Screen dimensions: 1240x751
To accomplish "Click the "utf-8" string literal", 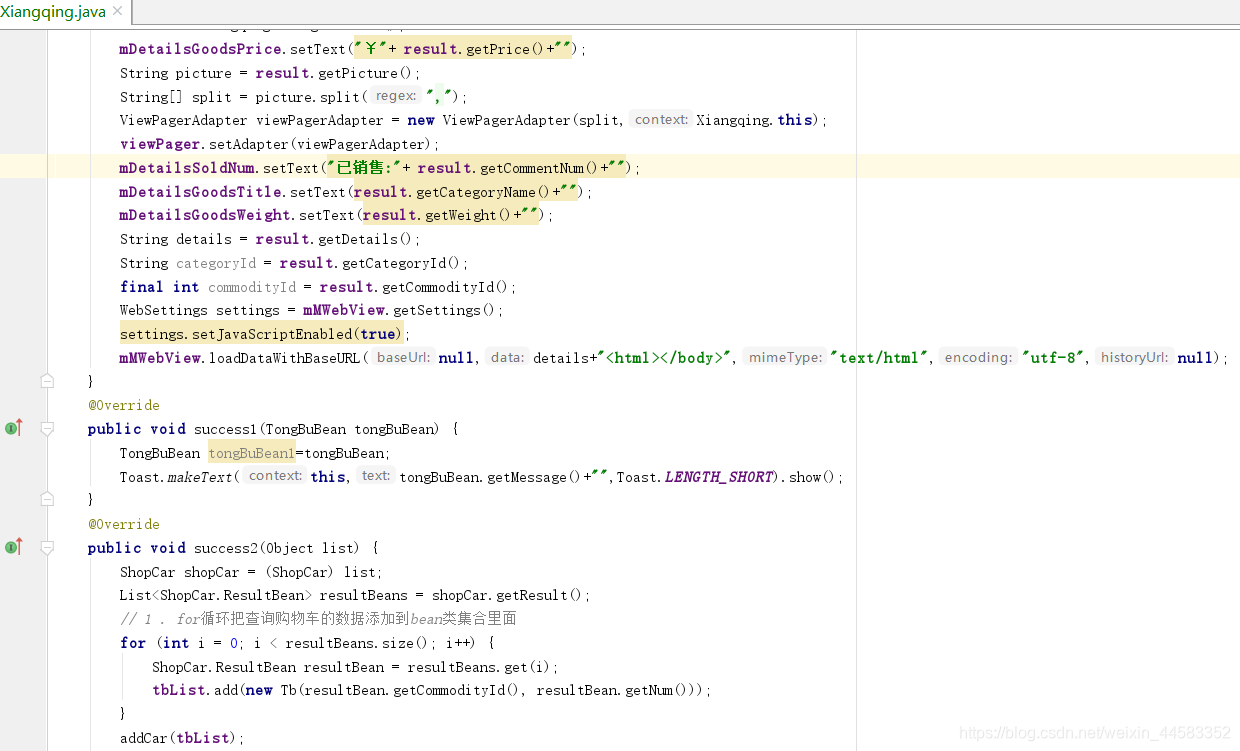I will tap(1053, 358).
